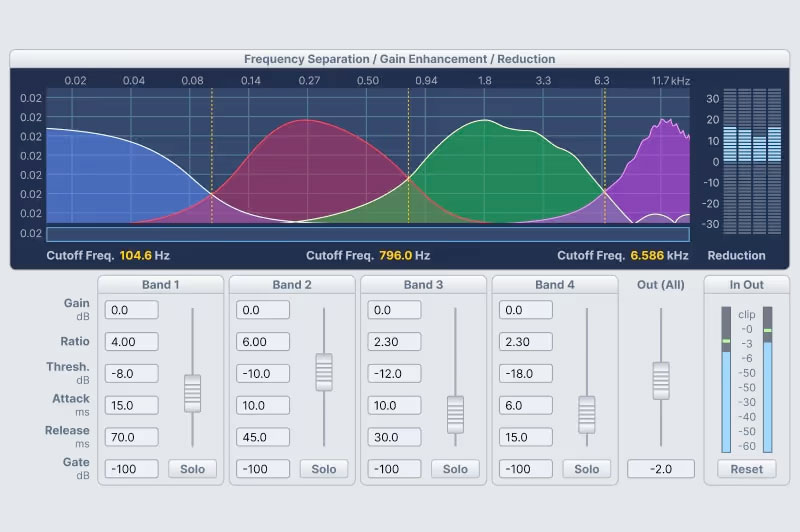Viewport: 800px width, 532px height.
Task: Click the Band 3 header label
Action: coord(423,285)
